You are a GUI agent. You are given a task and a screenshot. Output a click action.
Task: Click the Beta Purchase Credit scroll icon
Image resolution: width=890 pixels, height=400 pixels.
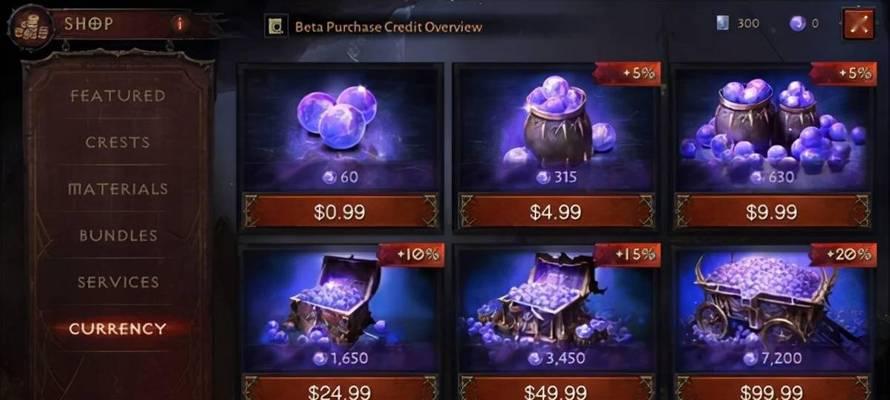tap(276, 26)
